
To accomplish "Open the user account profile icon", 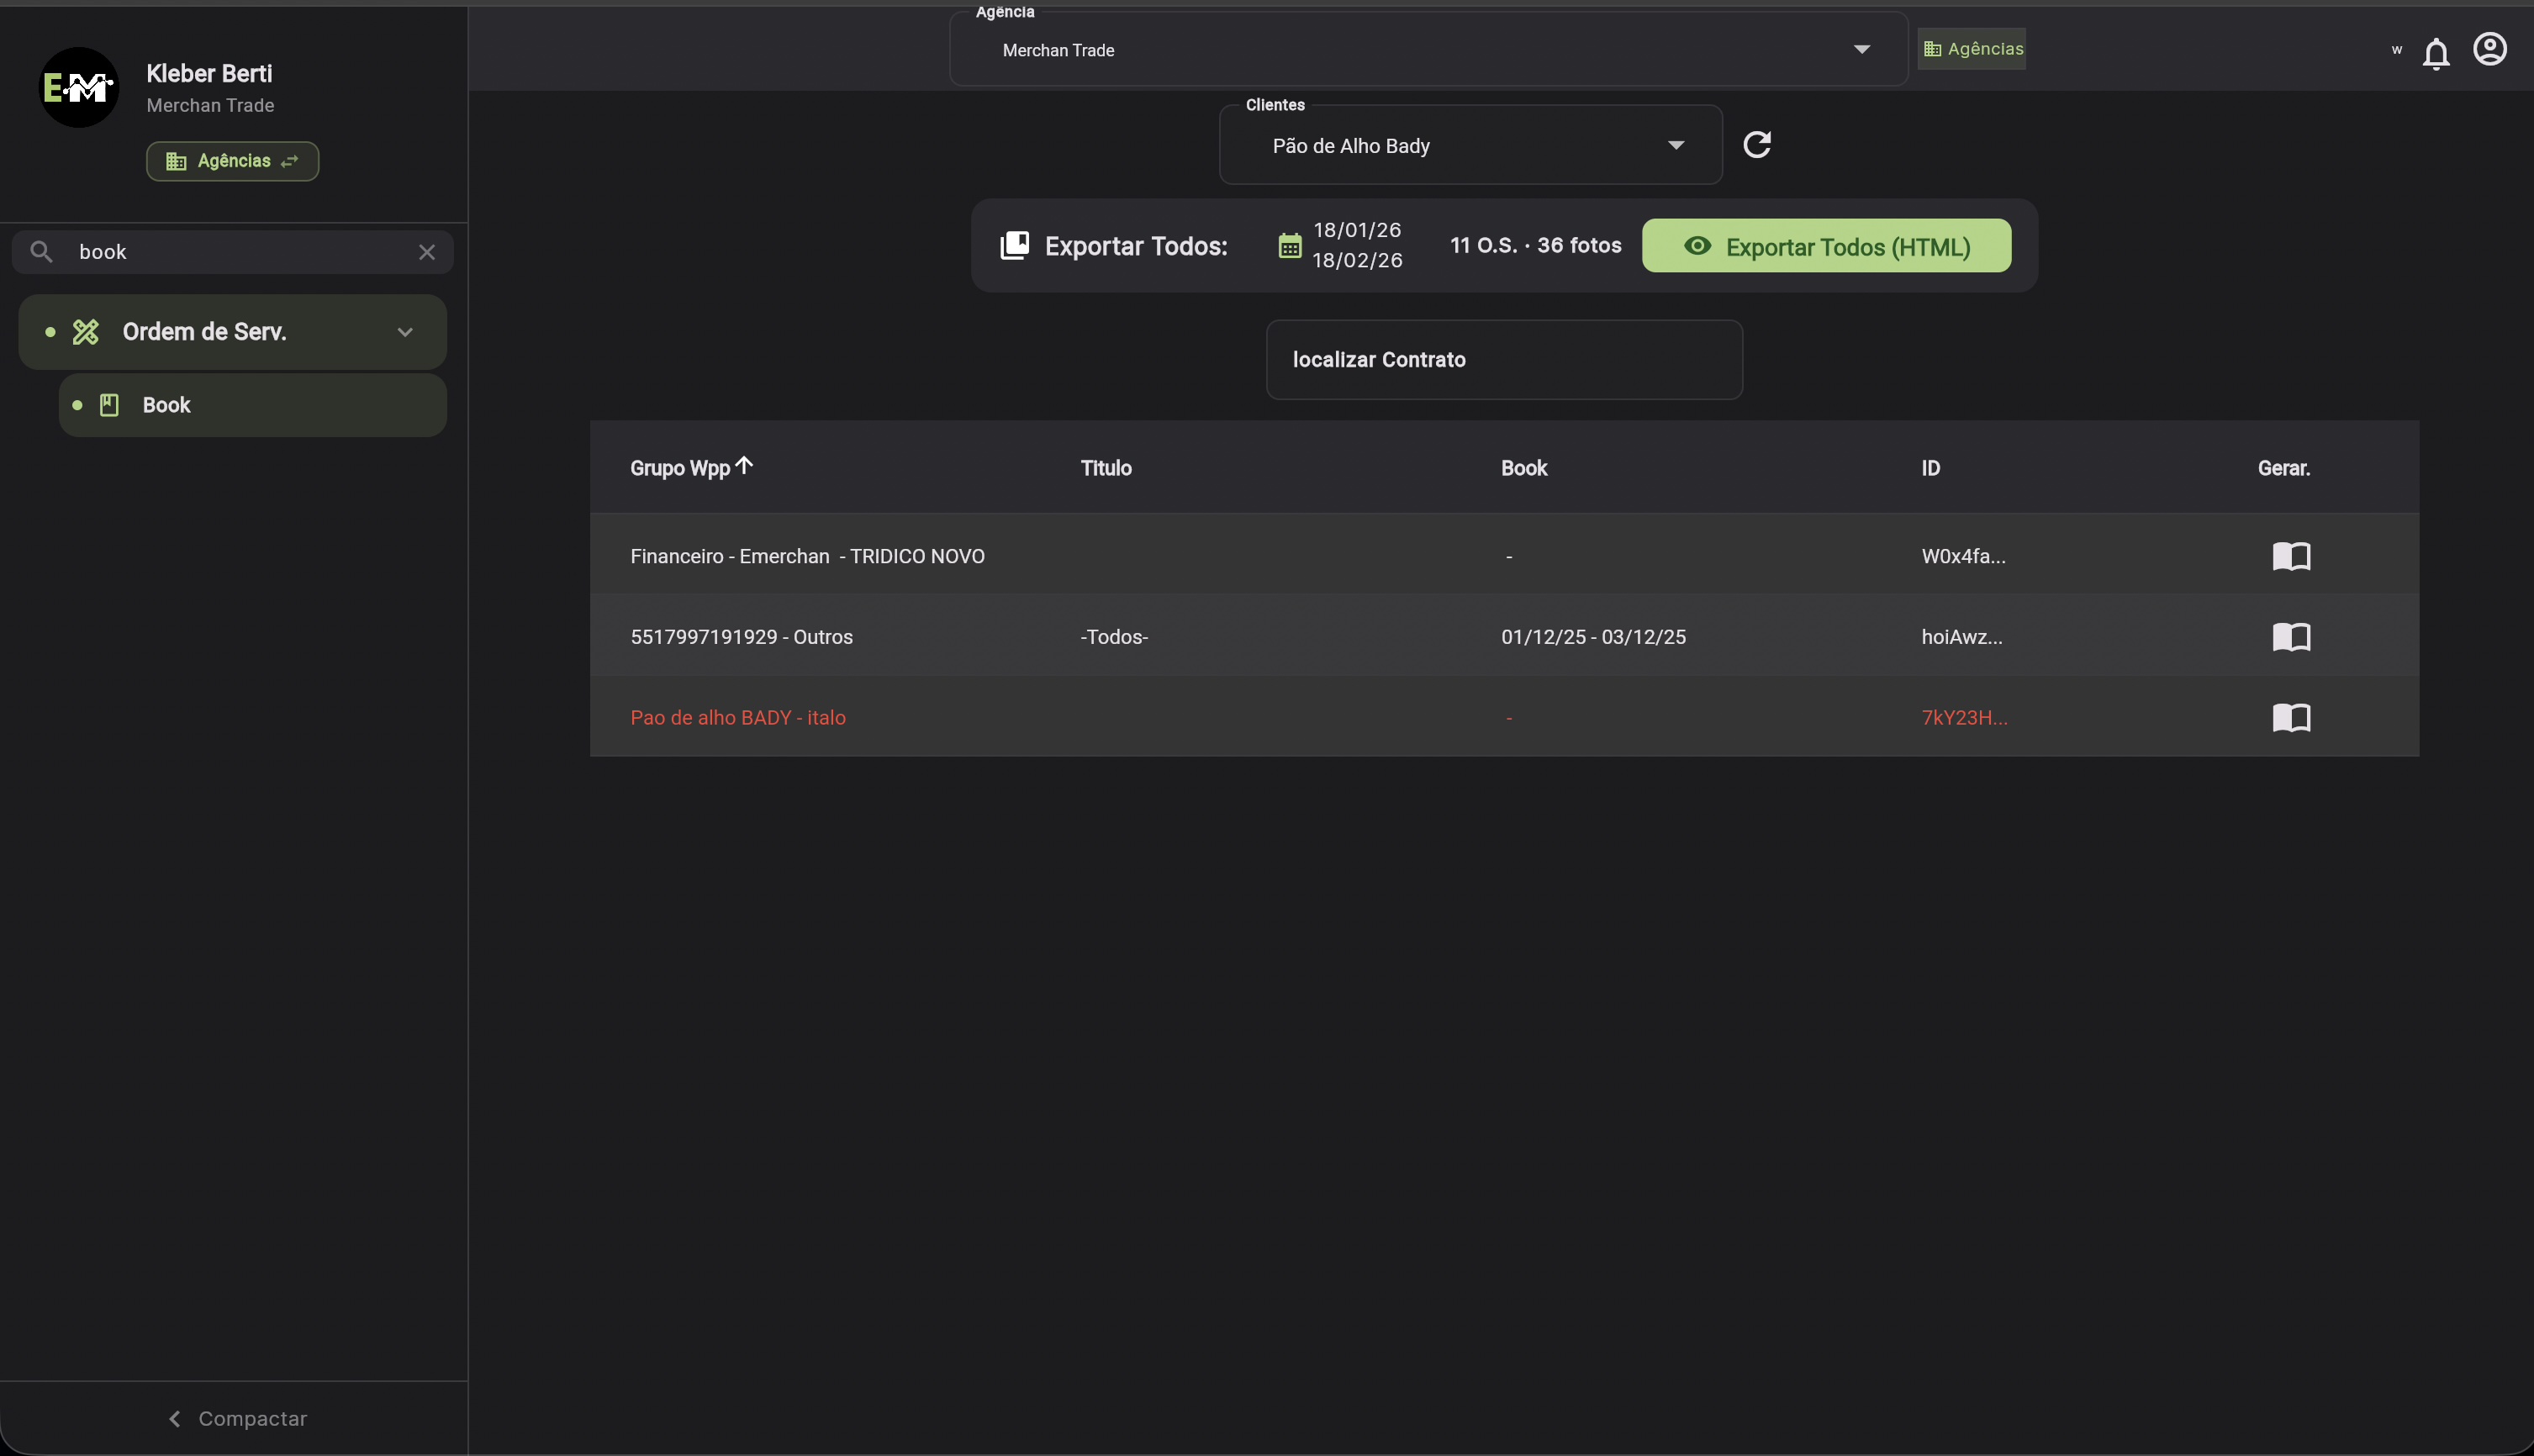I will click(2489, 49).
